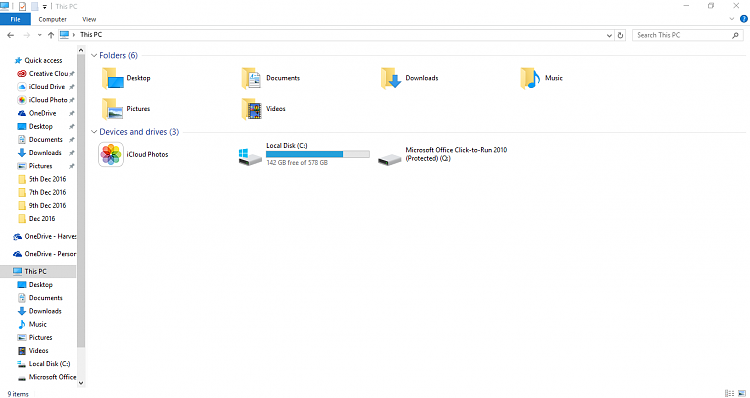Select This PC in navigation pane

click(38, 271)
